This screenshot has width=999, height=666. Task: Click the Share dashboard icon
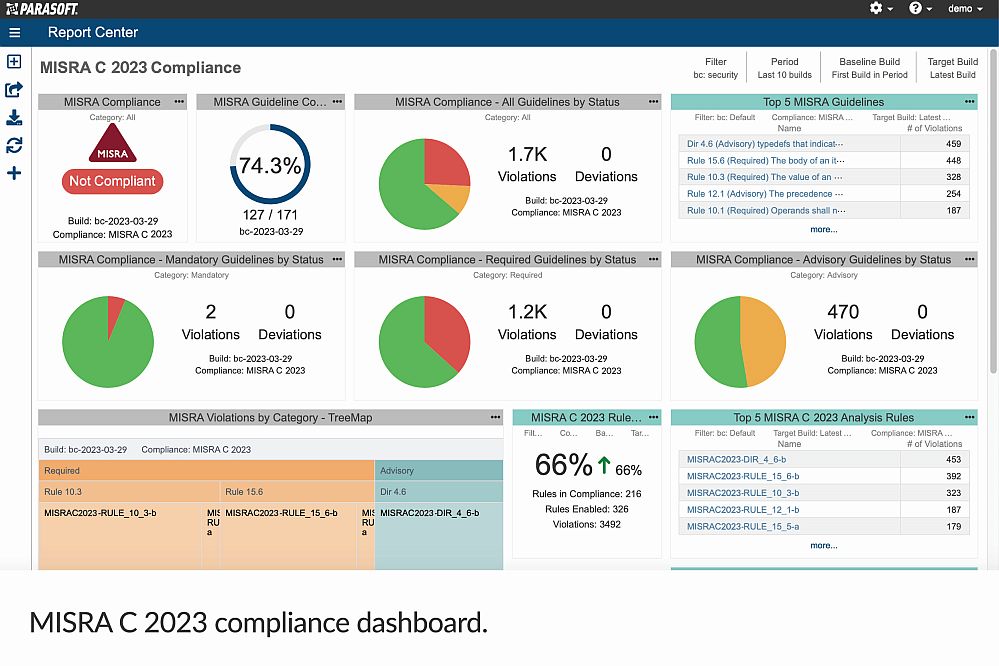click(x=14, y=90)
